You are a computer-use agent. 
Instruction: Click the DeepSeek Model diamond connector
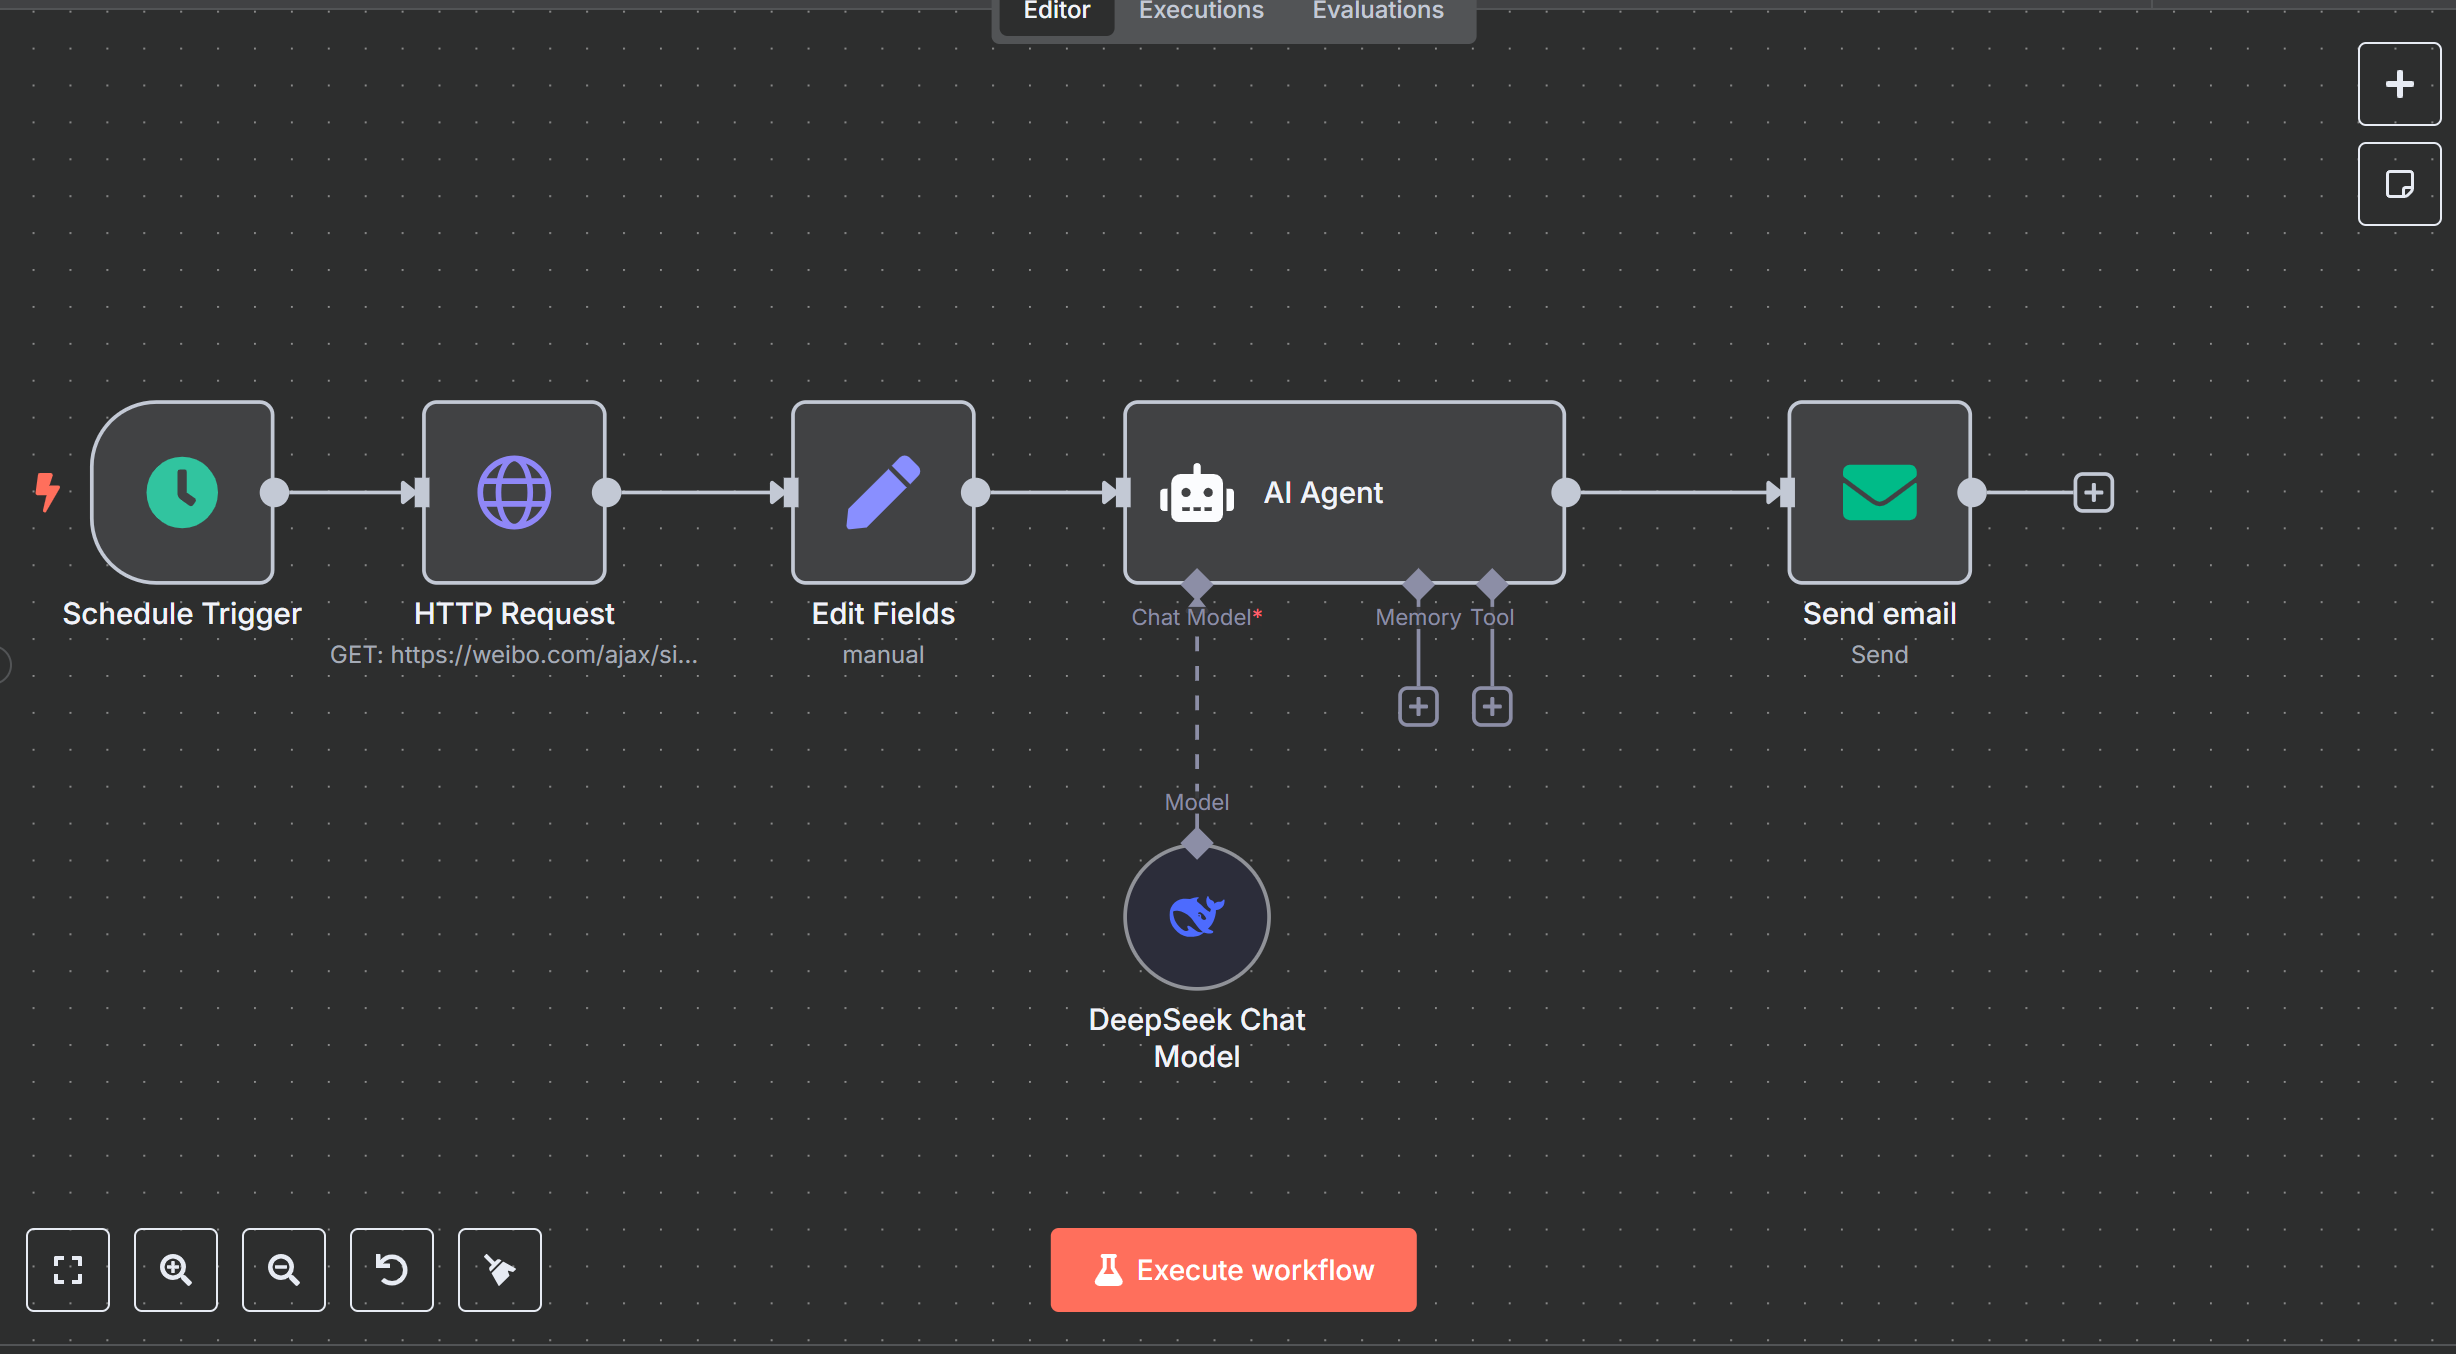1197,843
